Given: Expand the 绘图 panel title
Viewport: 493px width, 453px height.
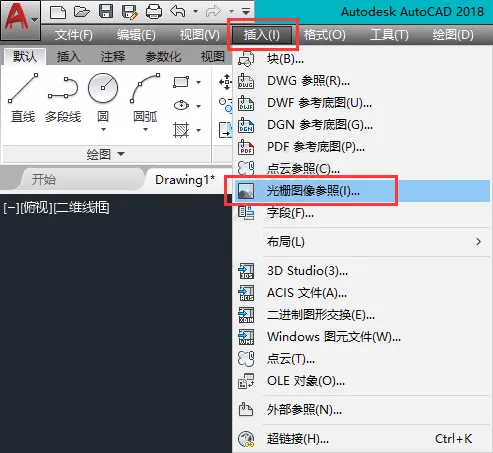Looking at the screenshot, I should point(106,154).
